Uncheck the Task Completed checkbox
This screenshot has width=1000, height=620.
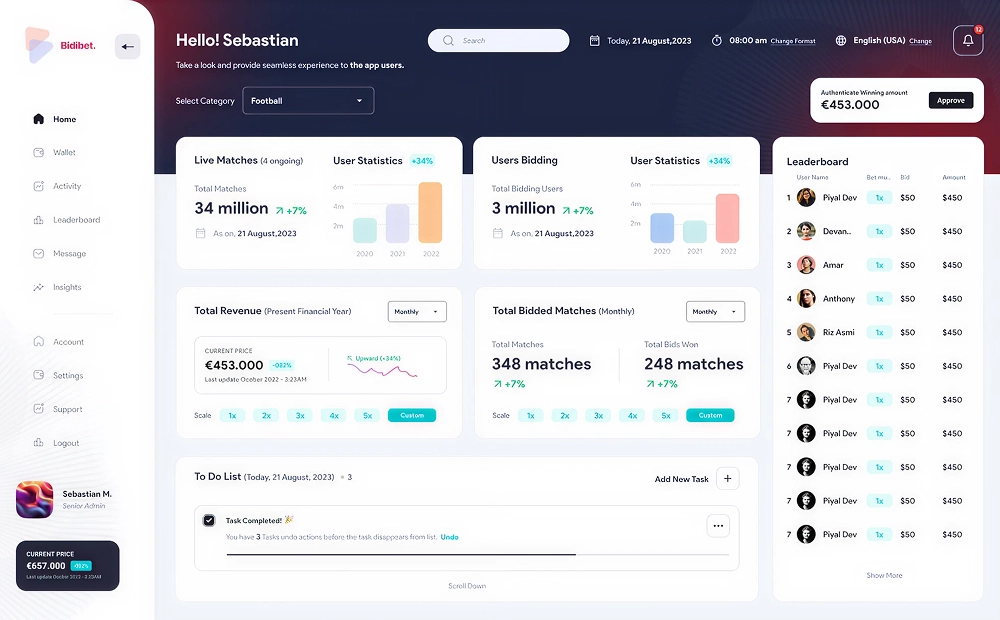pyautogui.click(x=209, y=520)
